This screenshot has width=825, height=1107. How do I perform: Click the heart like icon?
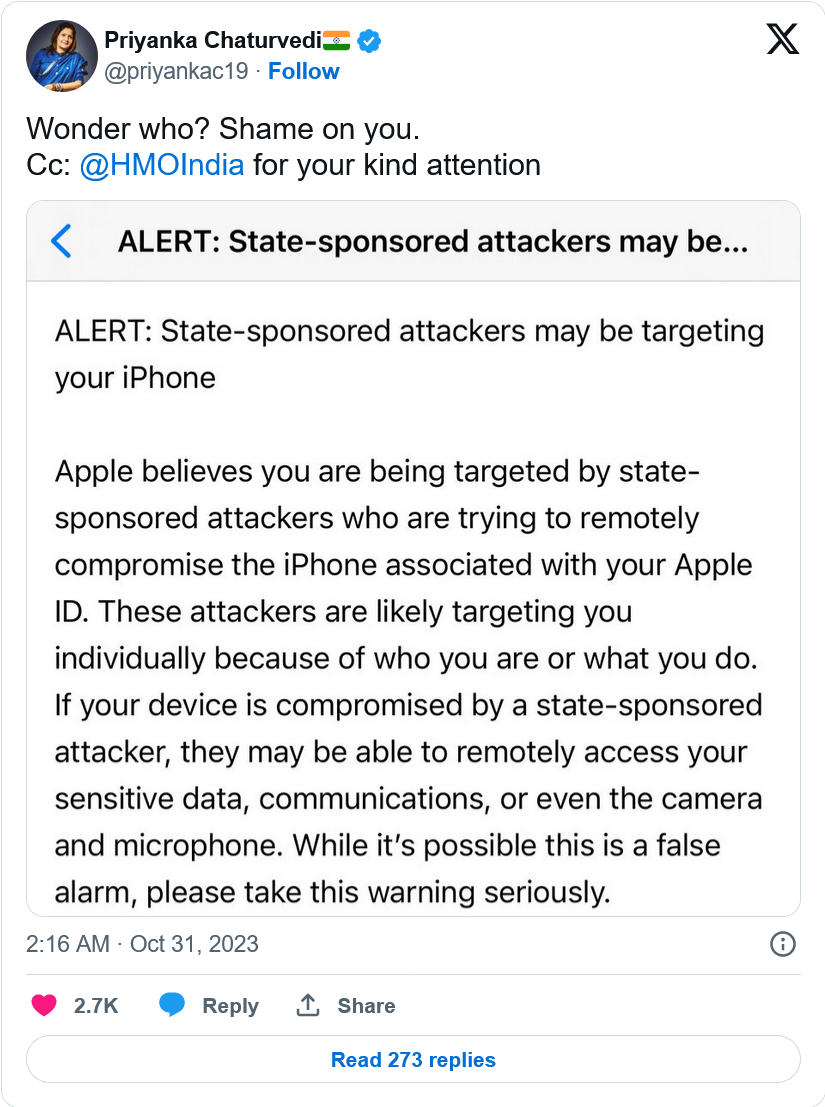point(44,1005)
